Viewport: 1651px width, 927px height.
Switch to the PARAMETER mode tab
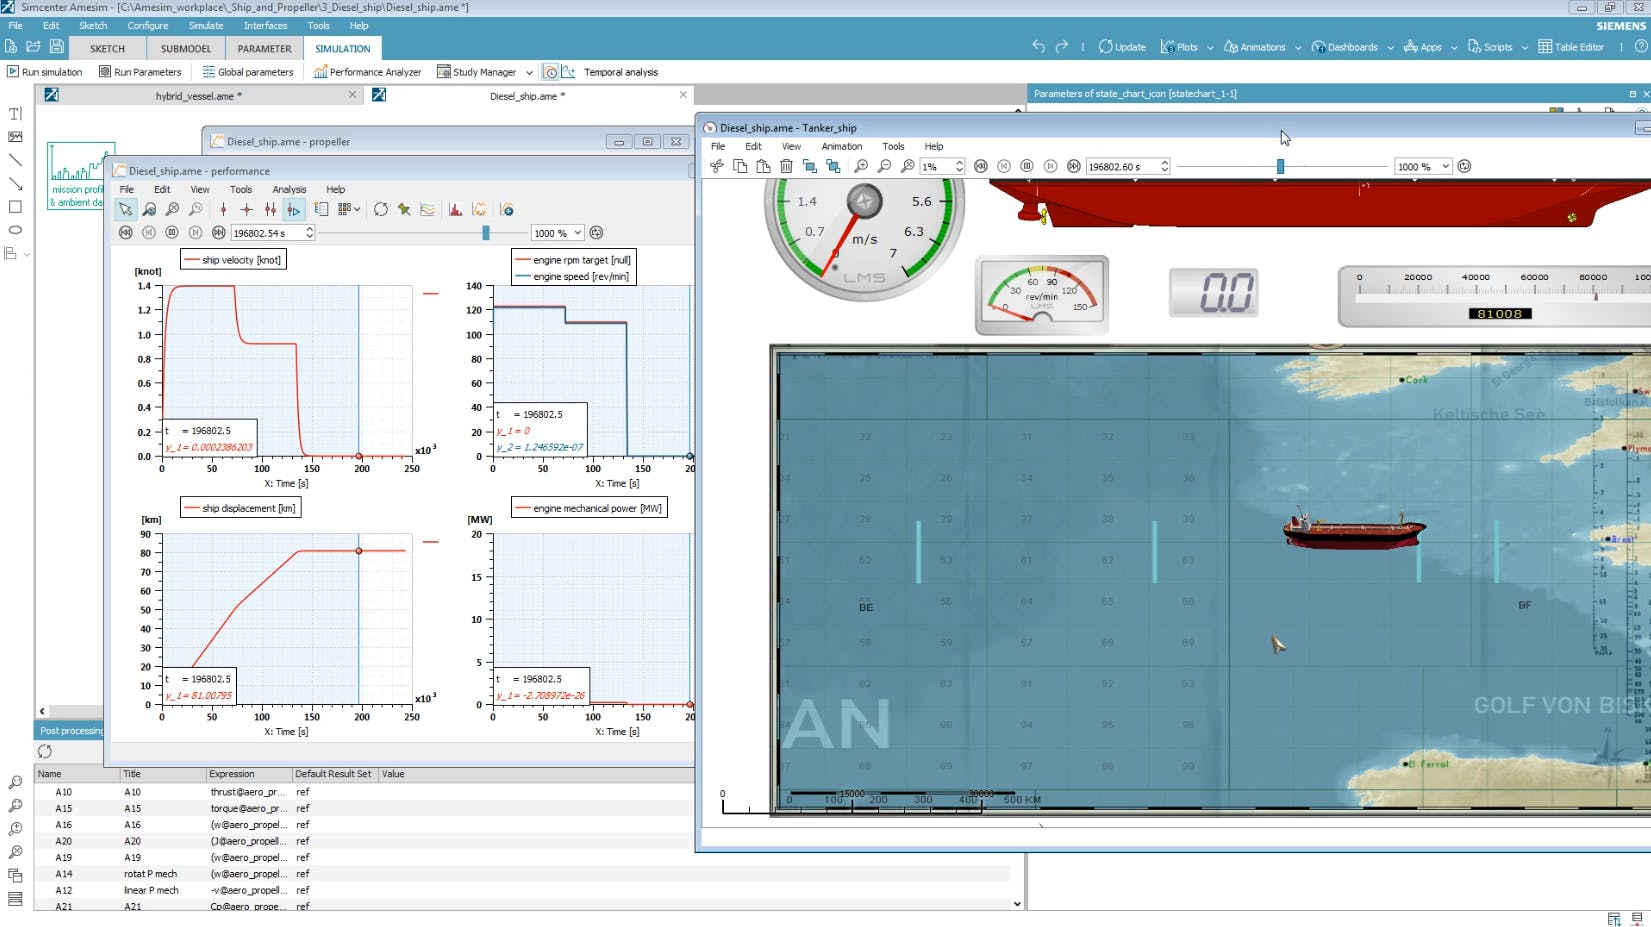pos(264,48)
